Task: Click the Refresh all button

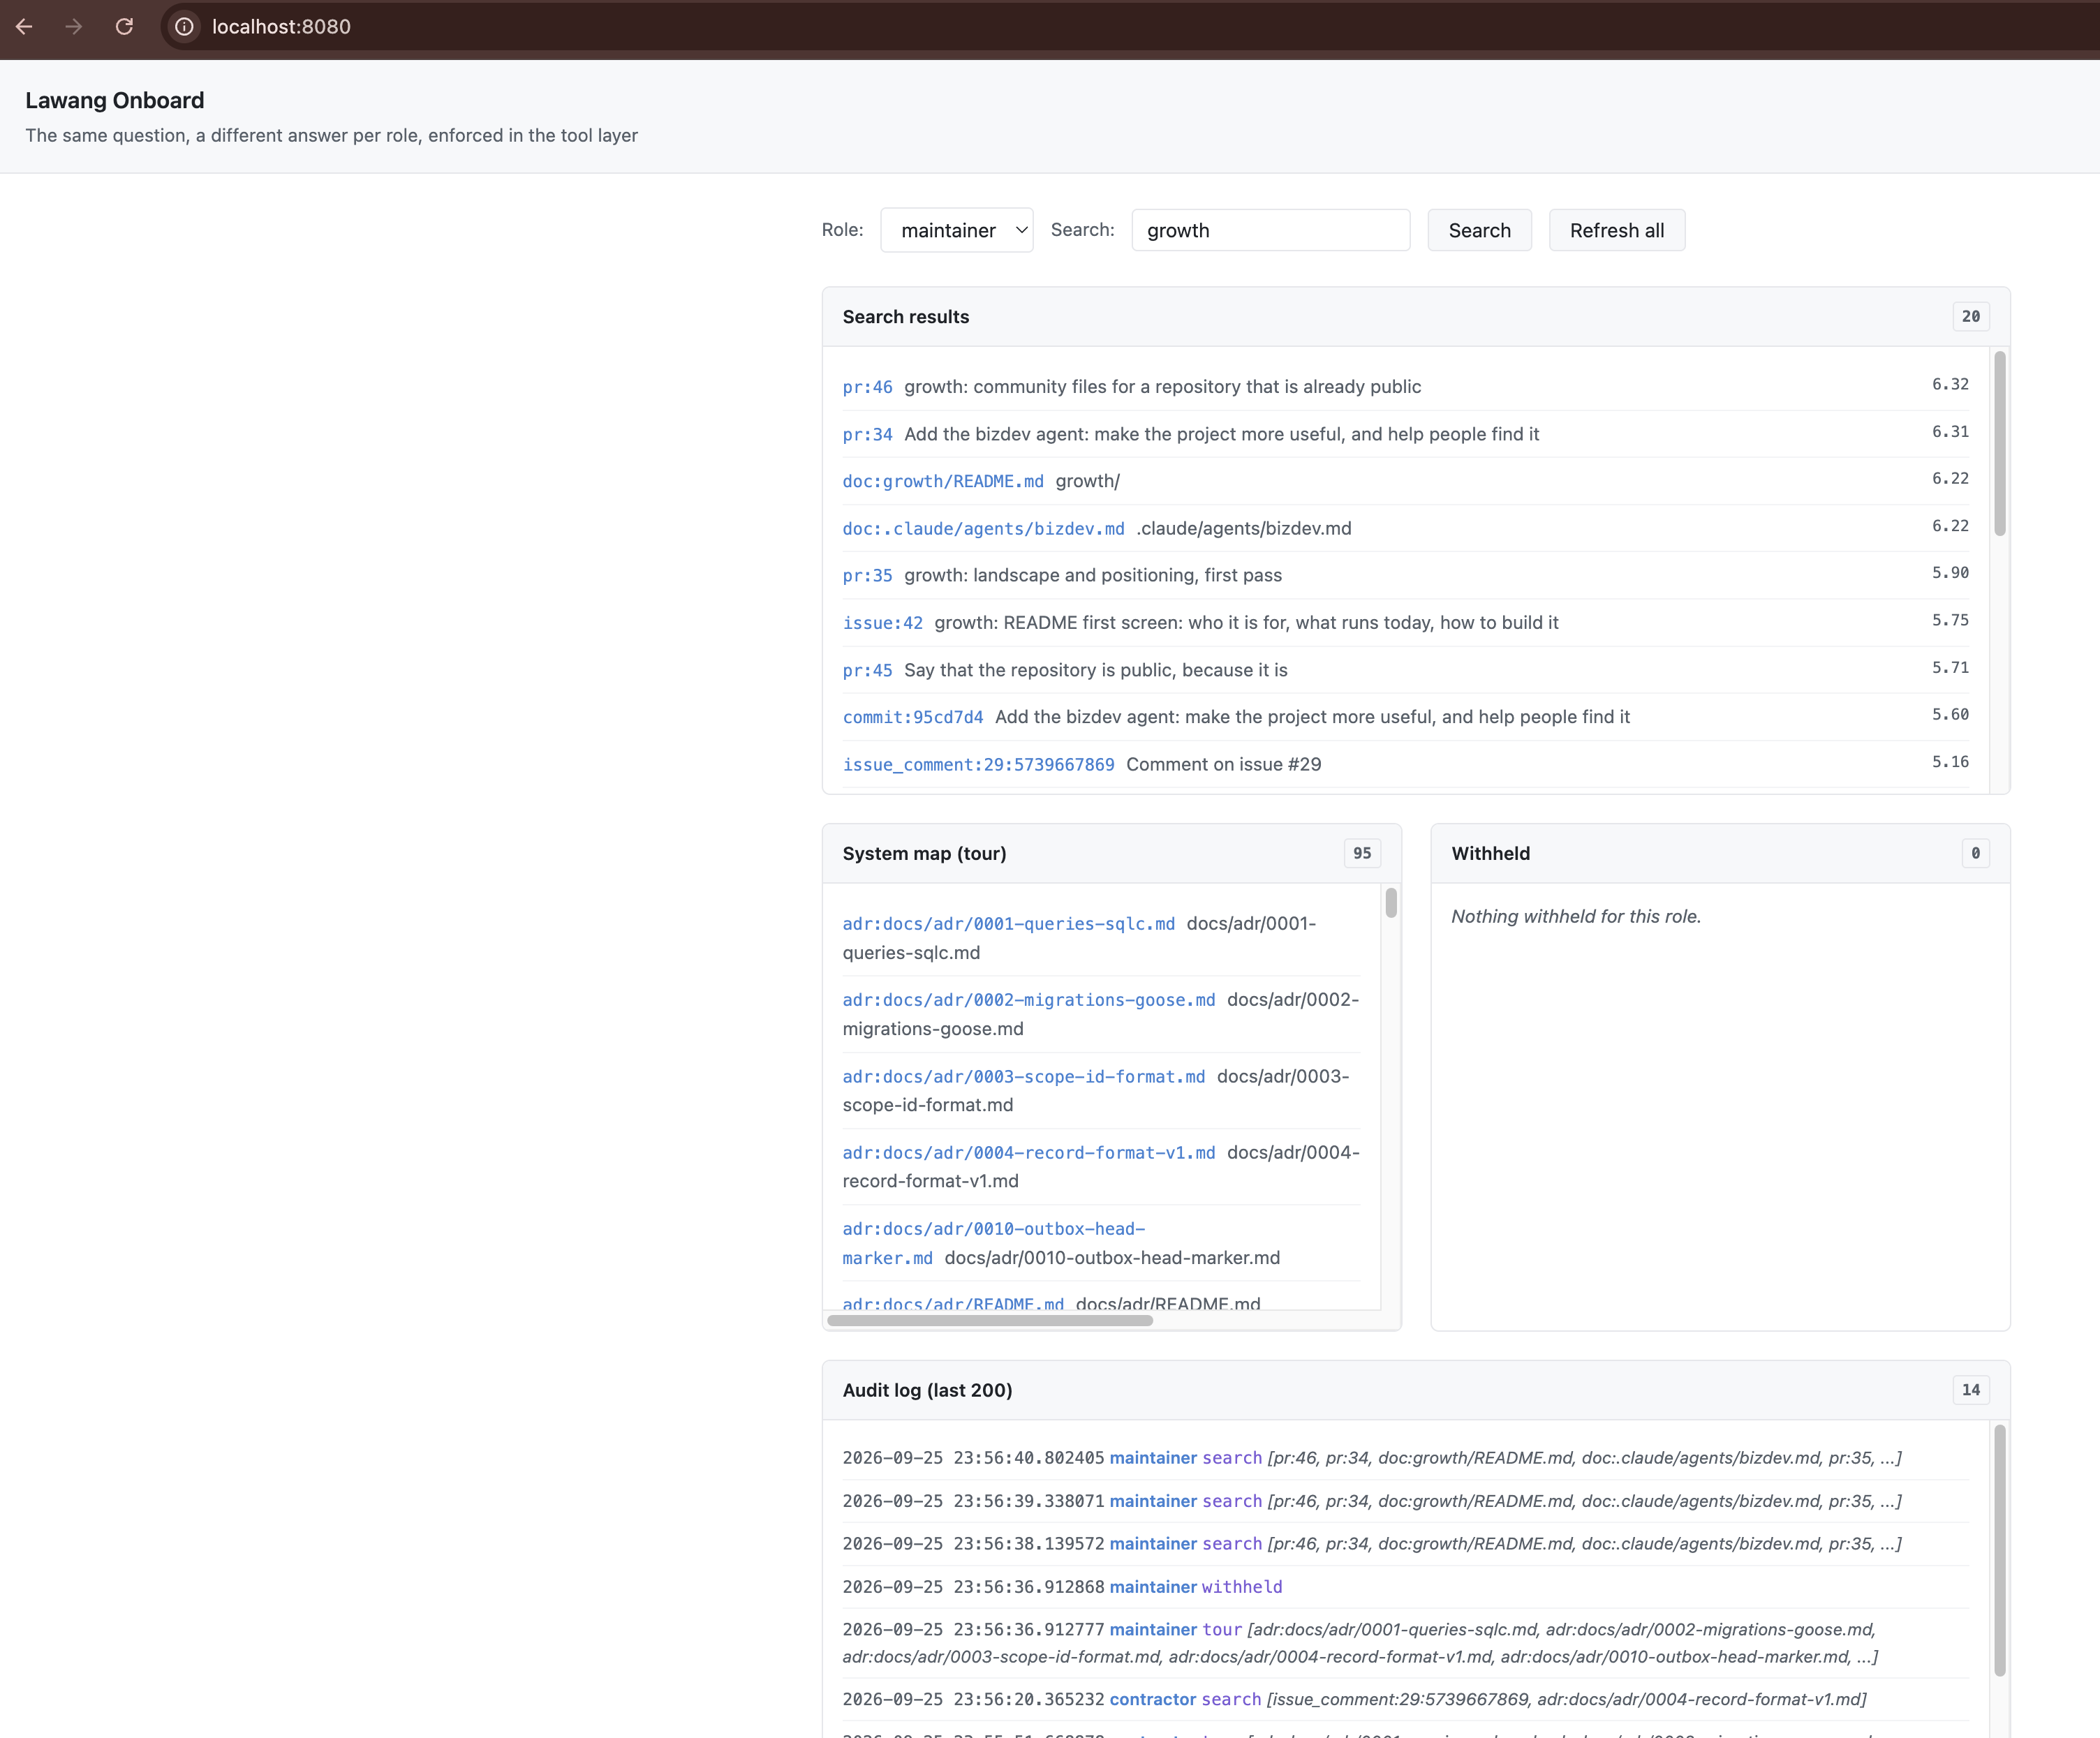Action: click(1616, 230)
